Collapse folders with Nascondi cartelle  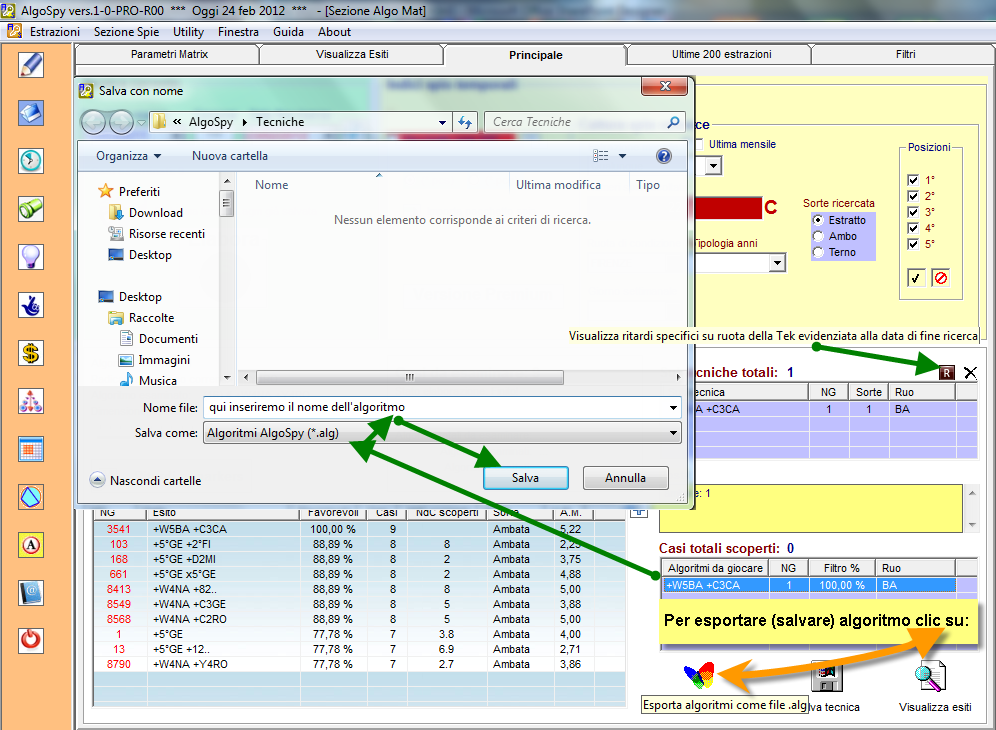coord(145,481)
